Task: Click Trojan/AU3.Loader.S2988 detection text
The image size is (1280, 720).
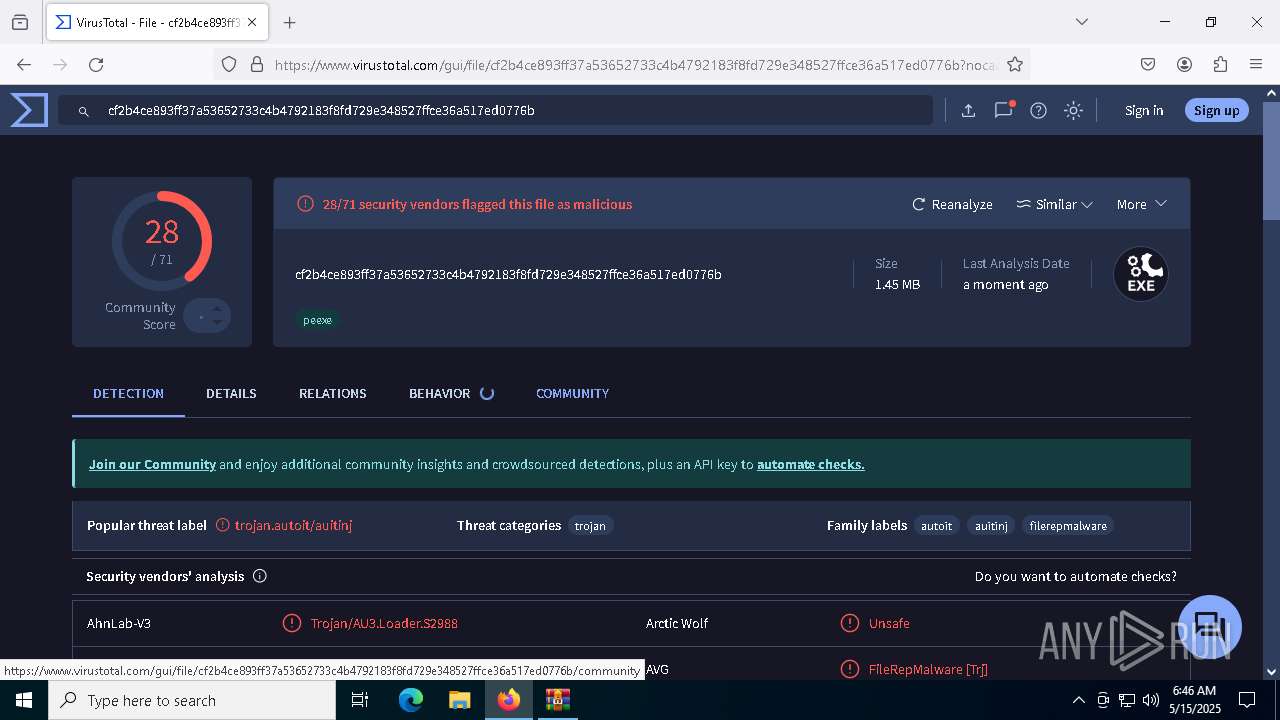Action: 384,623
